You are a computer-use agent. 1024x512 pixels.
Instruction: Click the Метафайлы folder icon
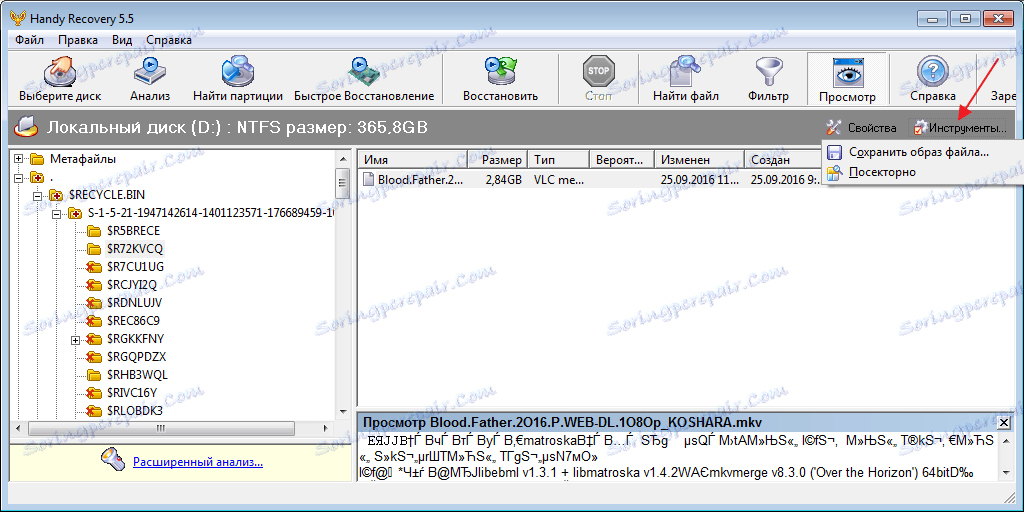coord(37,159)
